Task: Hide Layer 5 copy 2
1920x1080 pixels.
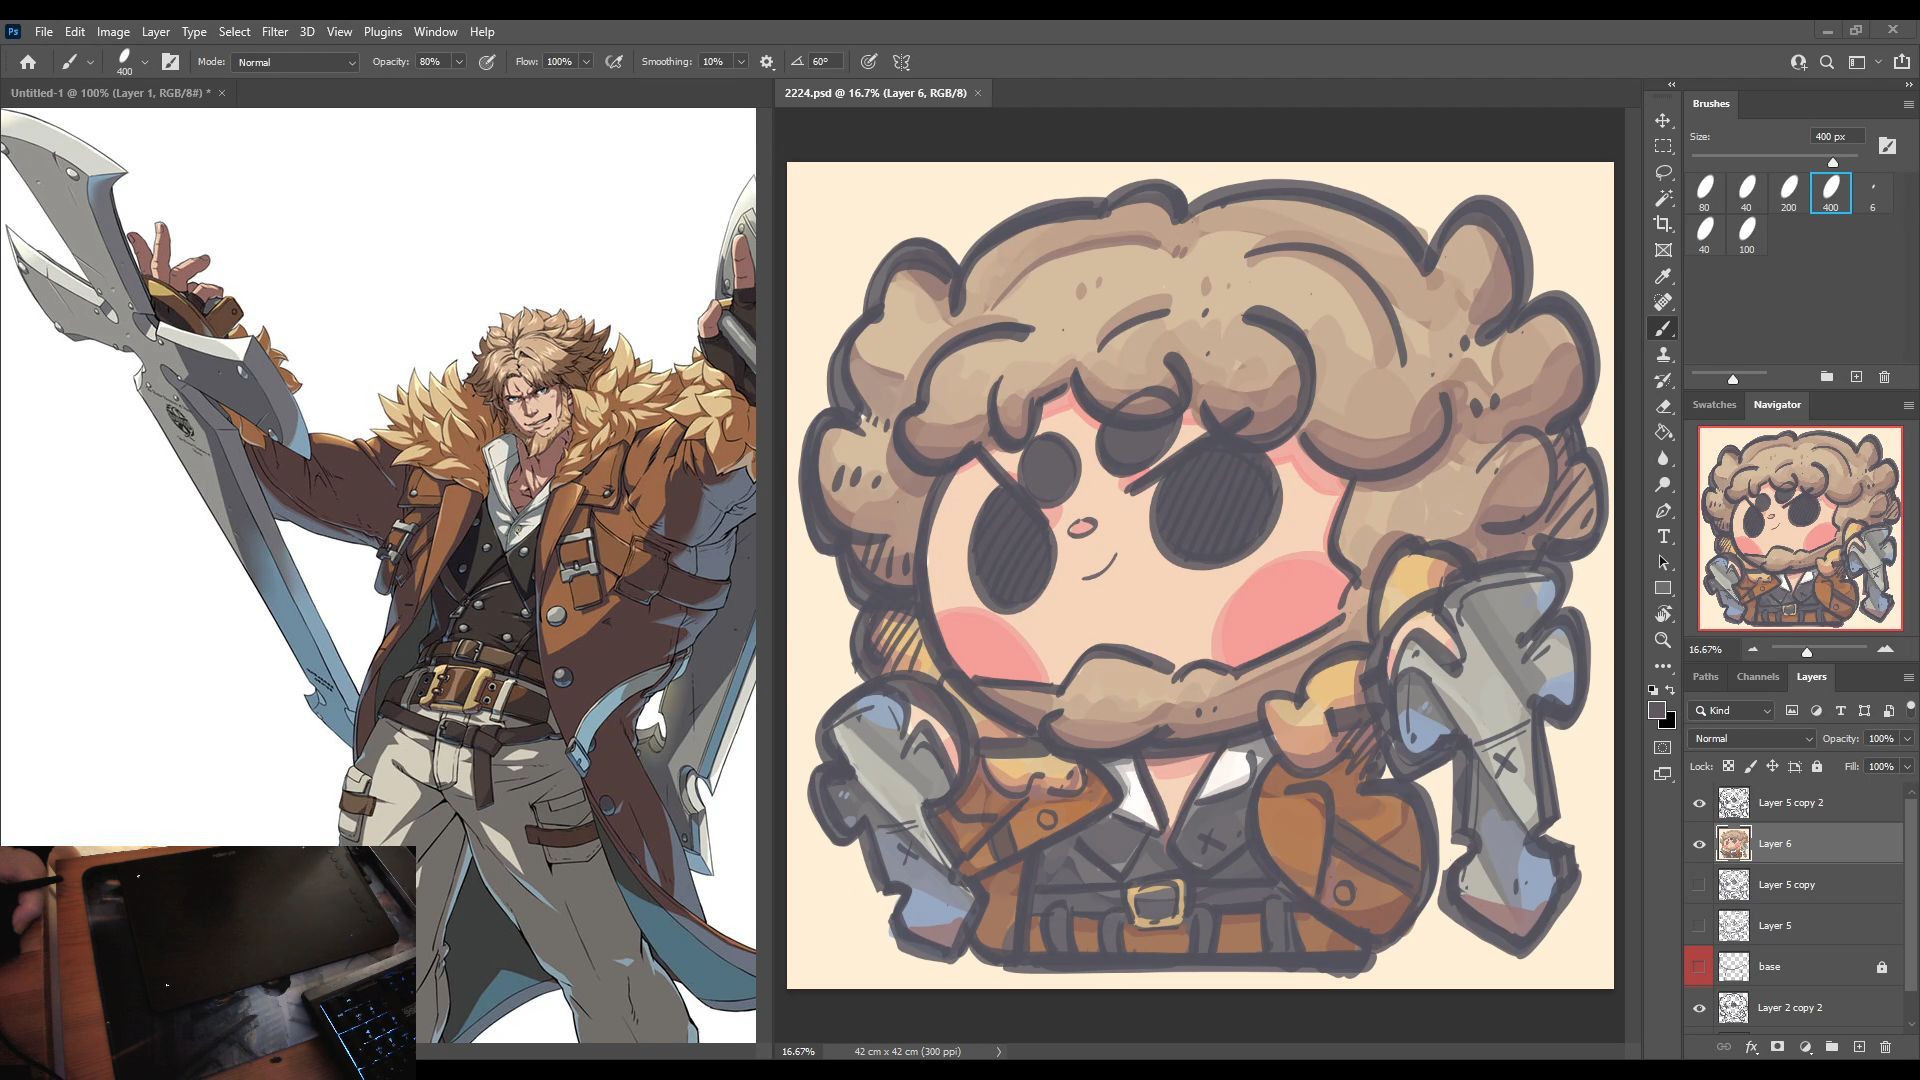Action: [x=1699, y=803]
